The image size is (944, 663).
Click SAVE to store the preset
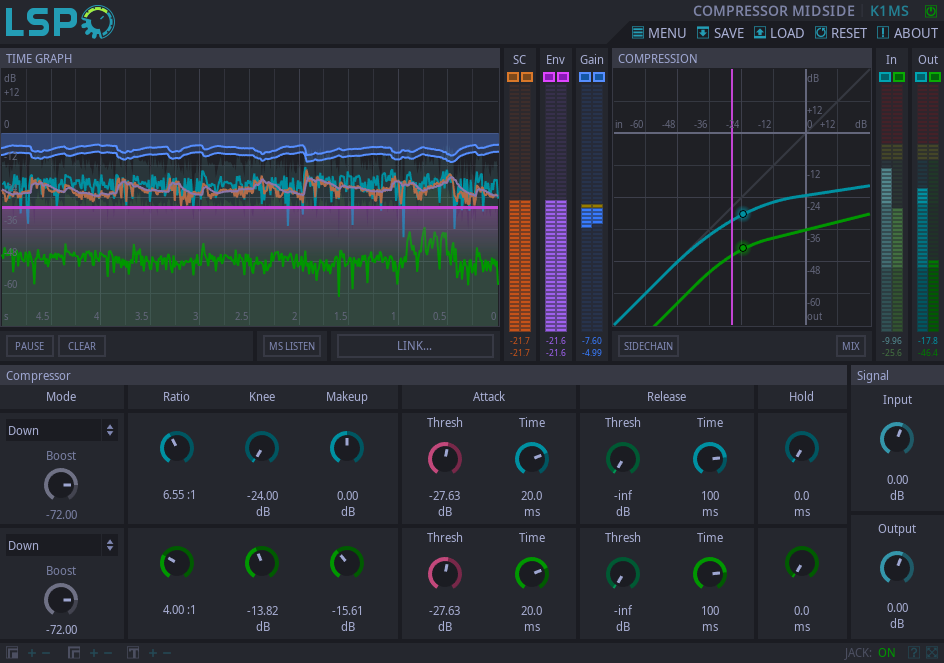click(x=720, y=33)
